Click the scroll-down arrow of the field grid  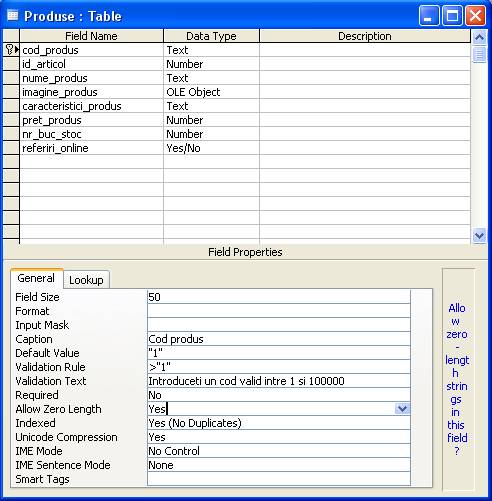coord(479,236)
